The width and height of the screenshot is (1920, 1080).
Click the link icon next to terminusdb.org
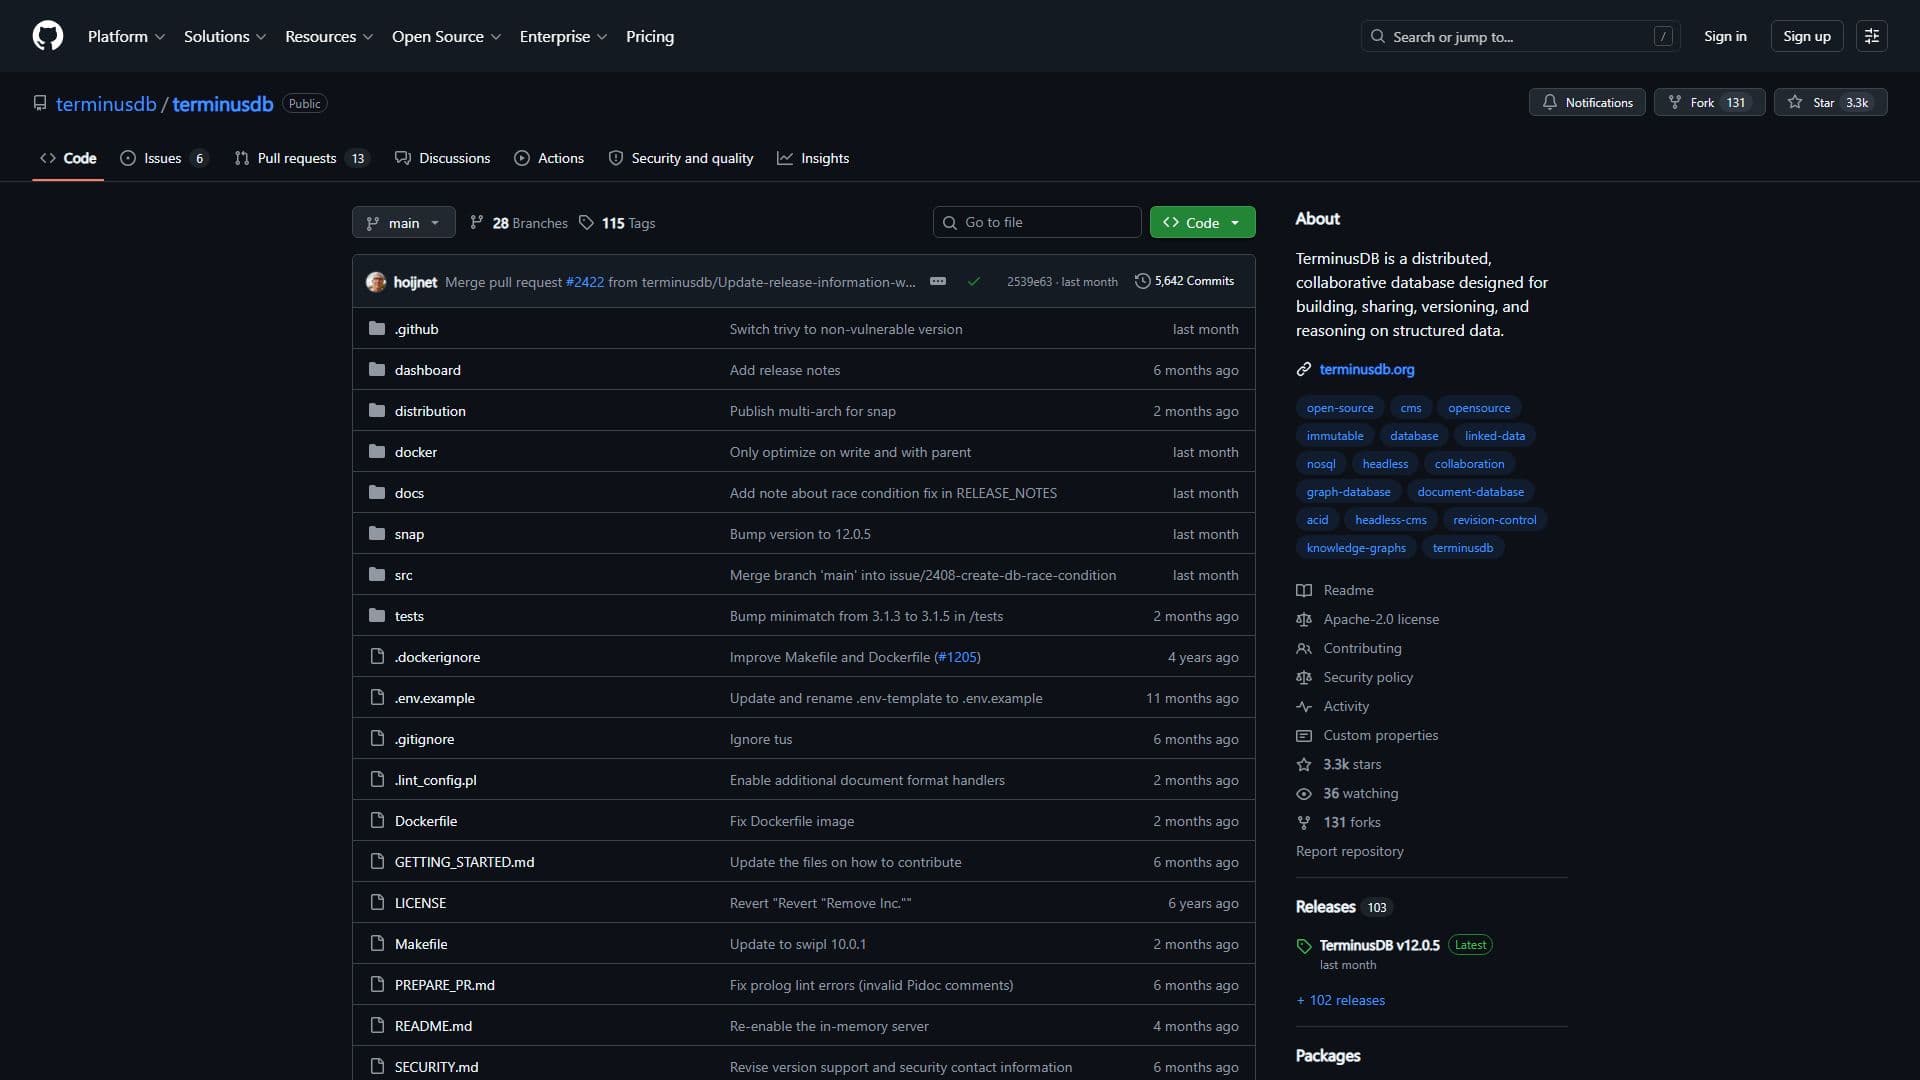[x=1304, y=370]
